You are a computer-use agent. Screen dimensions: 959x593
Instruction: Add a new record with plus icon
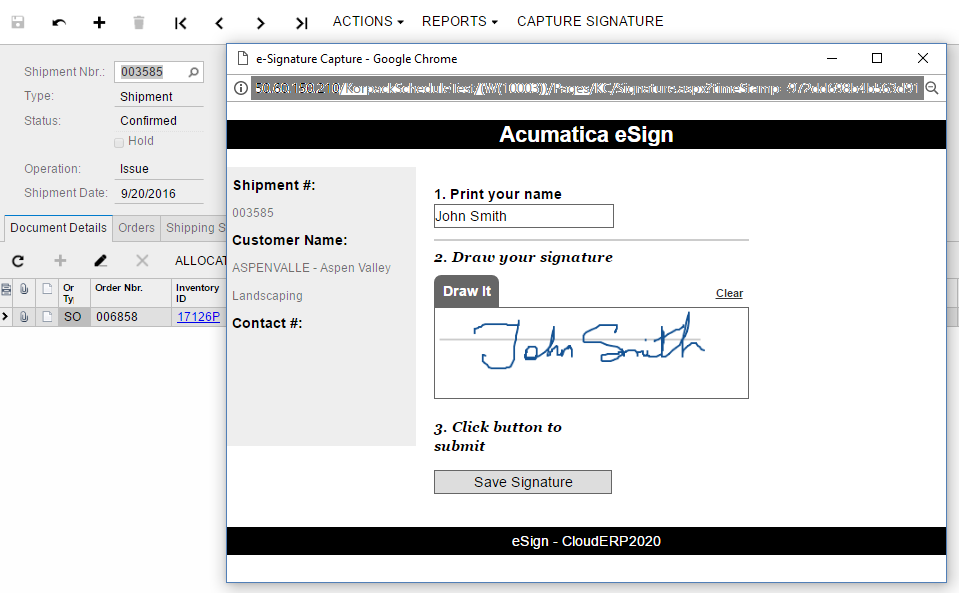tap(99, 23)
